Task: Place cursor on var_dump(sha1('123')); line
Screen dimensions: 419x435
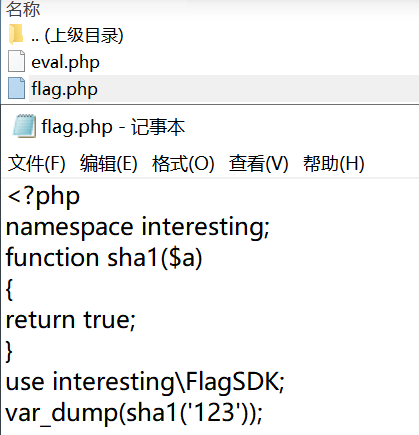Action: pyautogui.click(x=134, y=413)
